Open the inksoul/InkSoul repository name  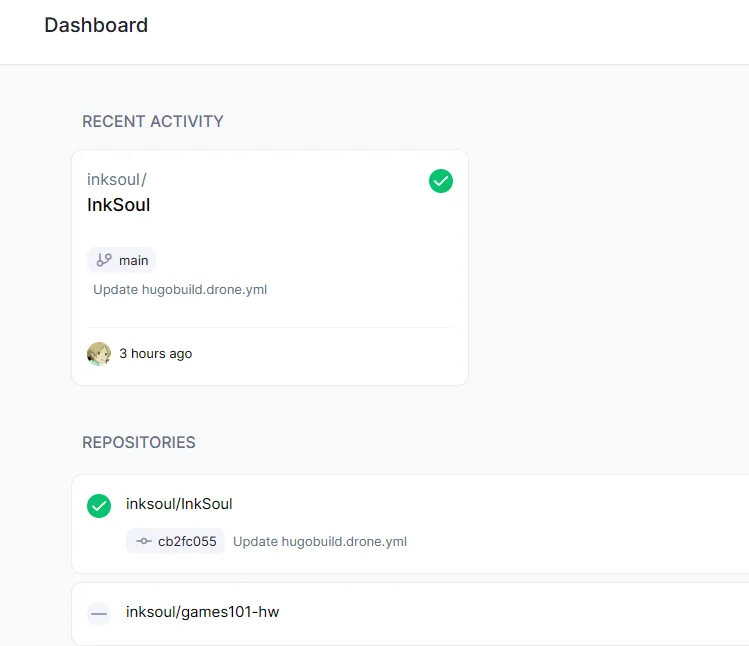(x=179, y=504)
